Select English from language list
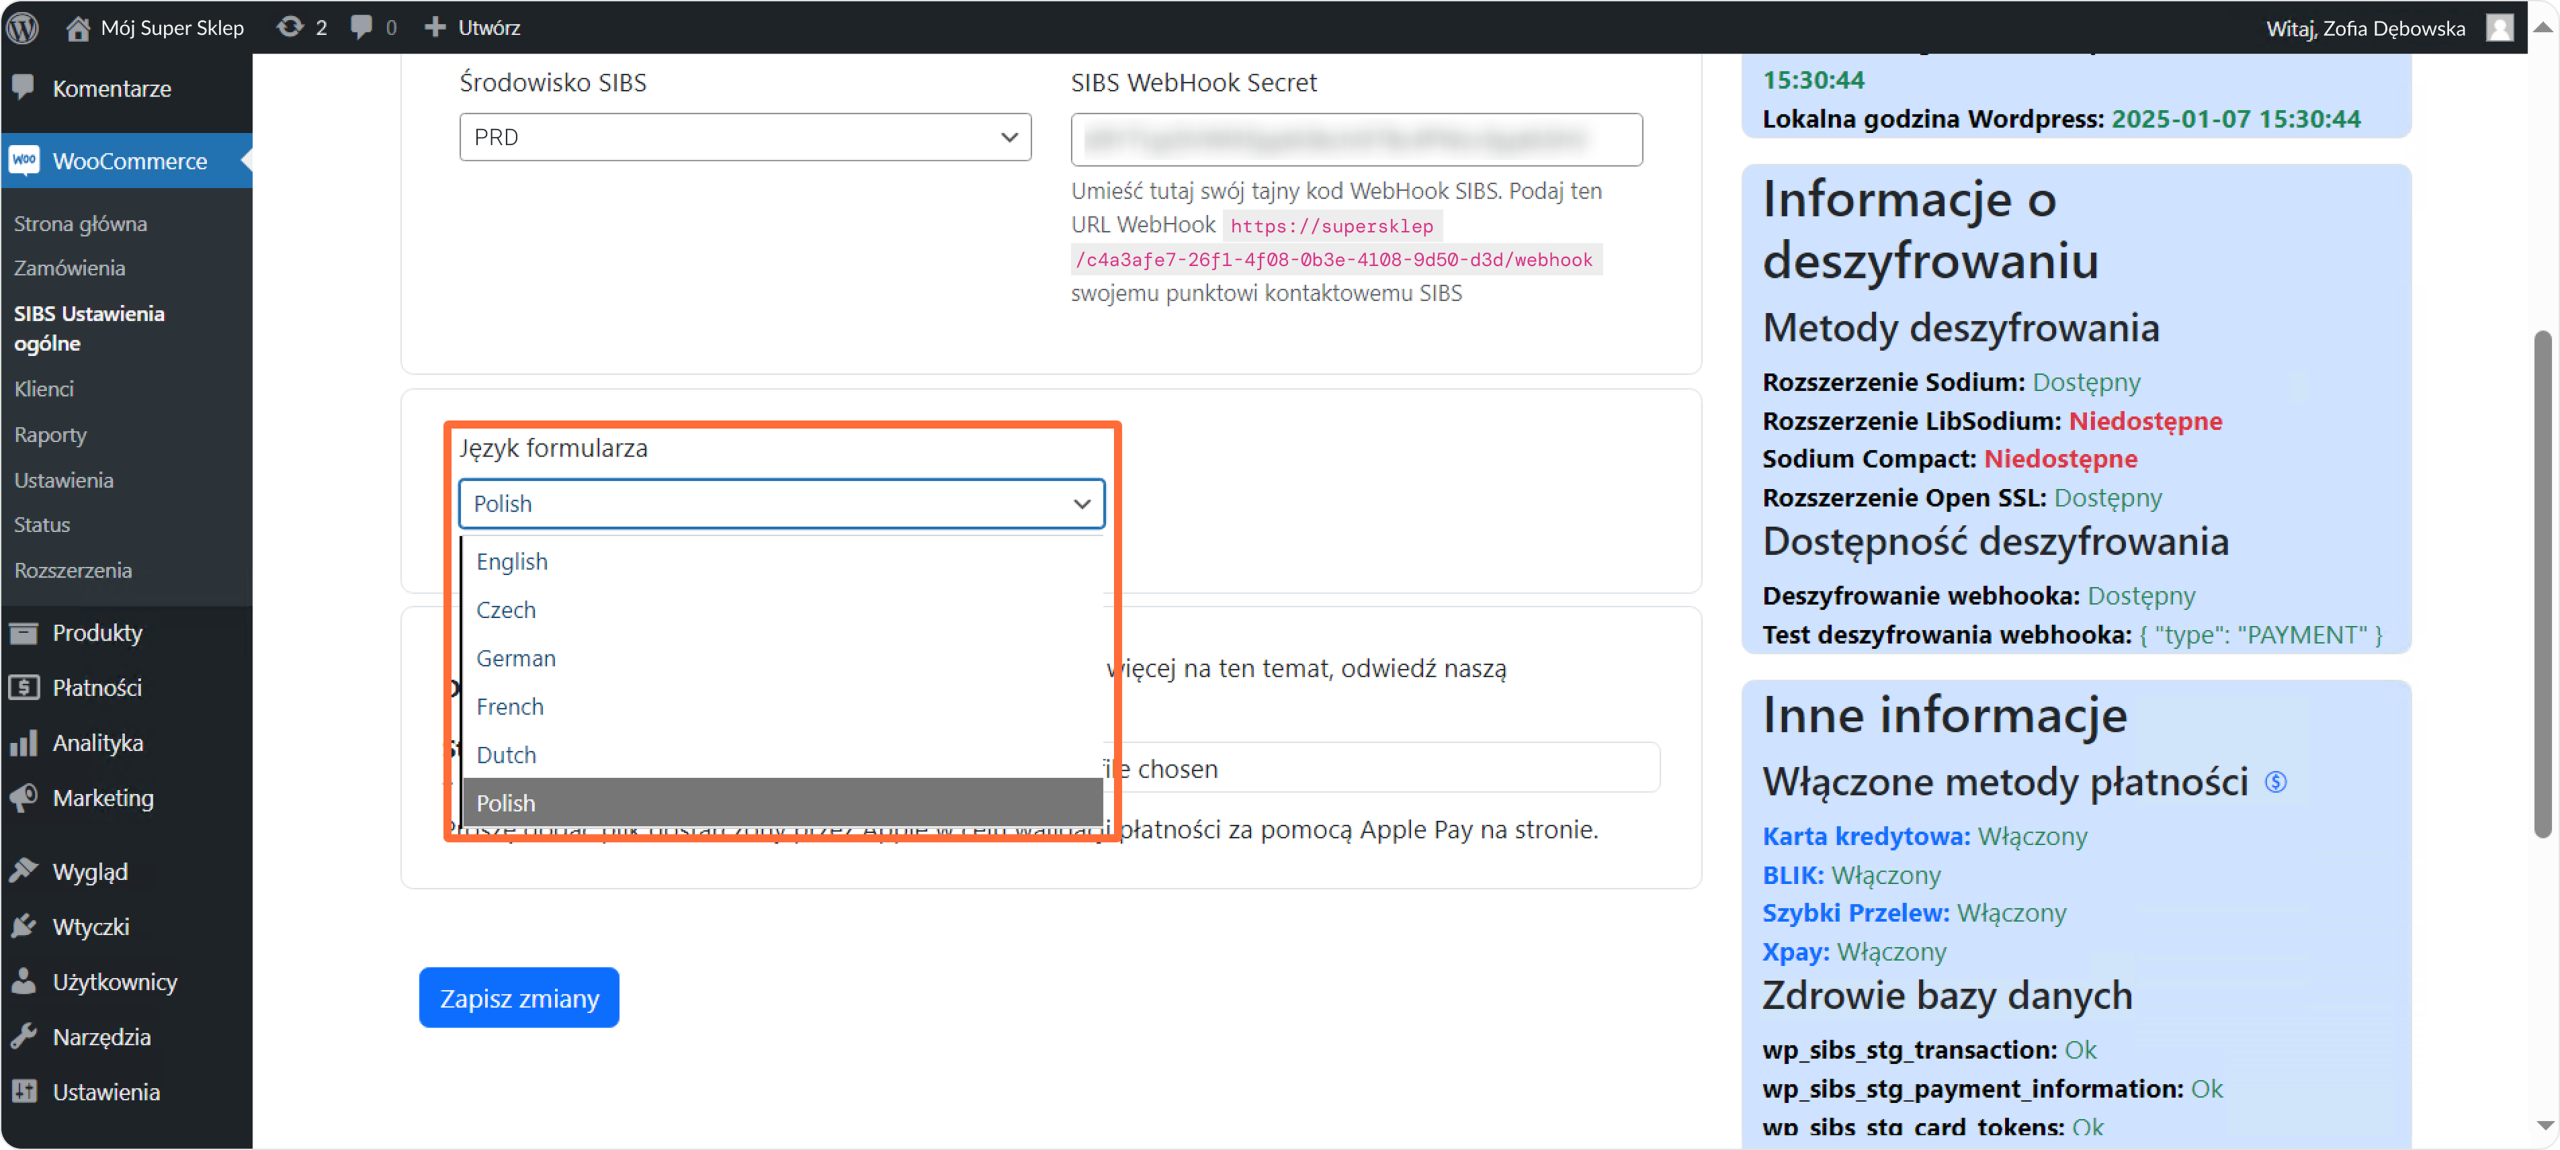 click(512, 561)
